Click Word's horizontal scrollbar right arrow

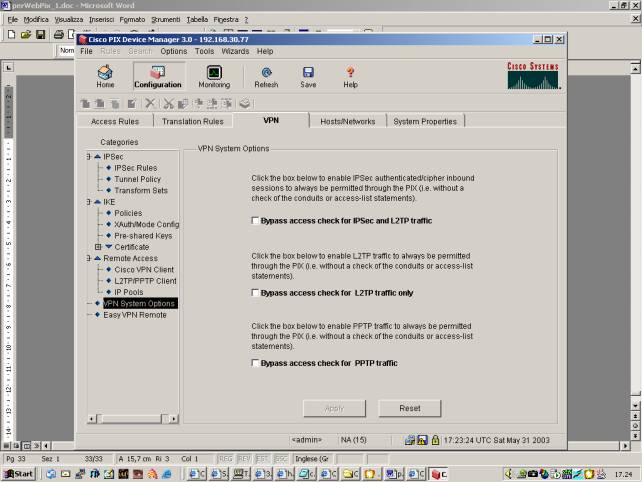[625, 446]
